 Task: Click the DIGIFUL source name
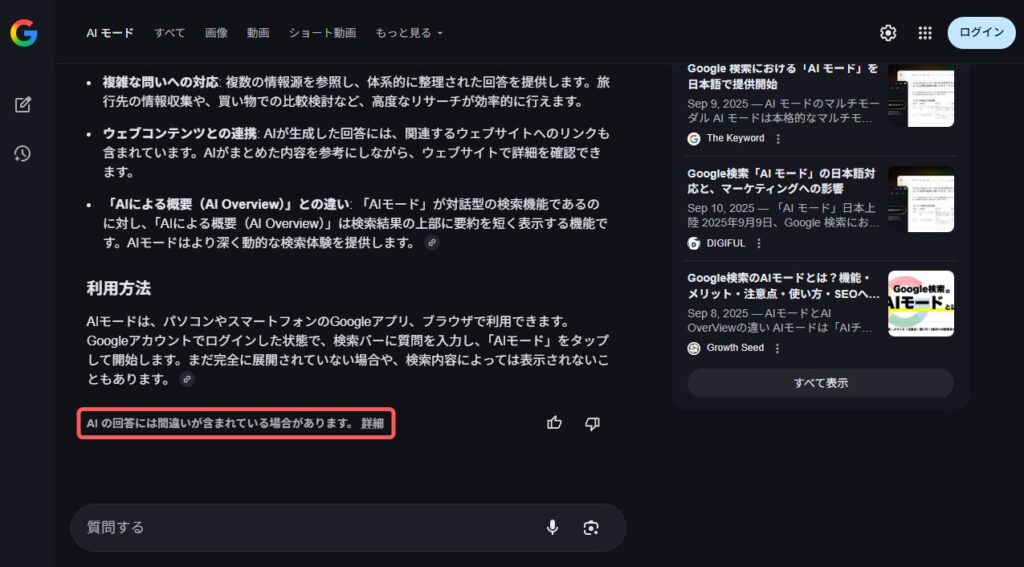(726, 243)
